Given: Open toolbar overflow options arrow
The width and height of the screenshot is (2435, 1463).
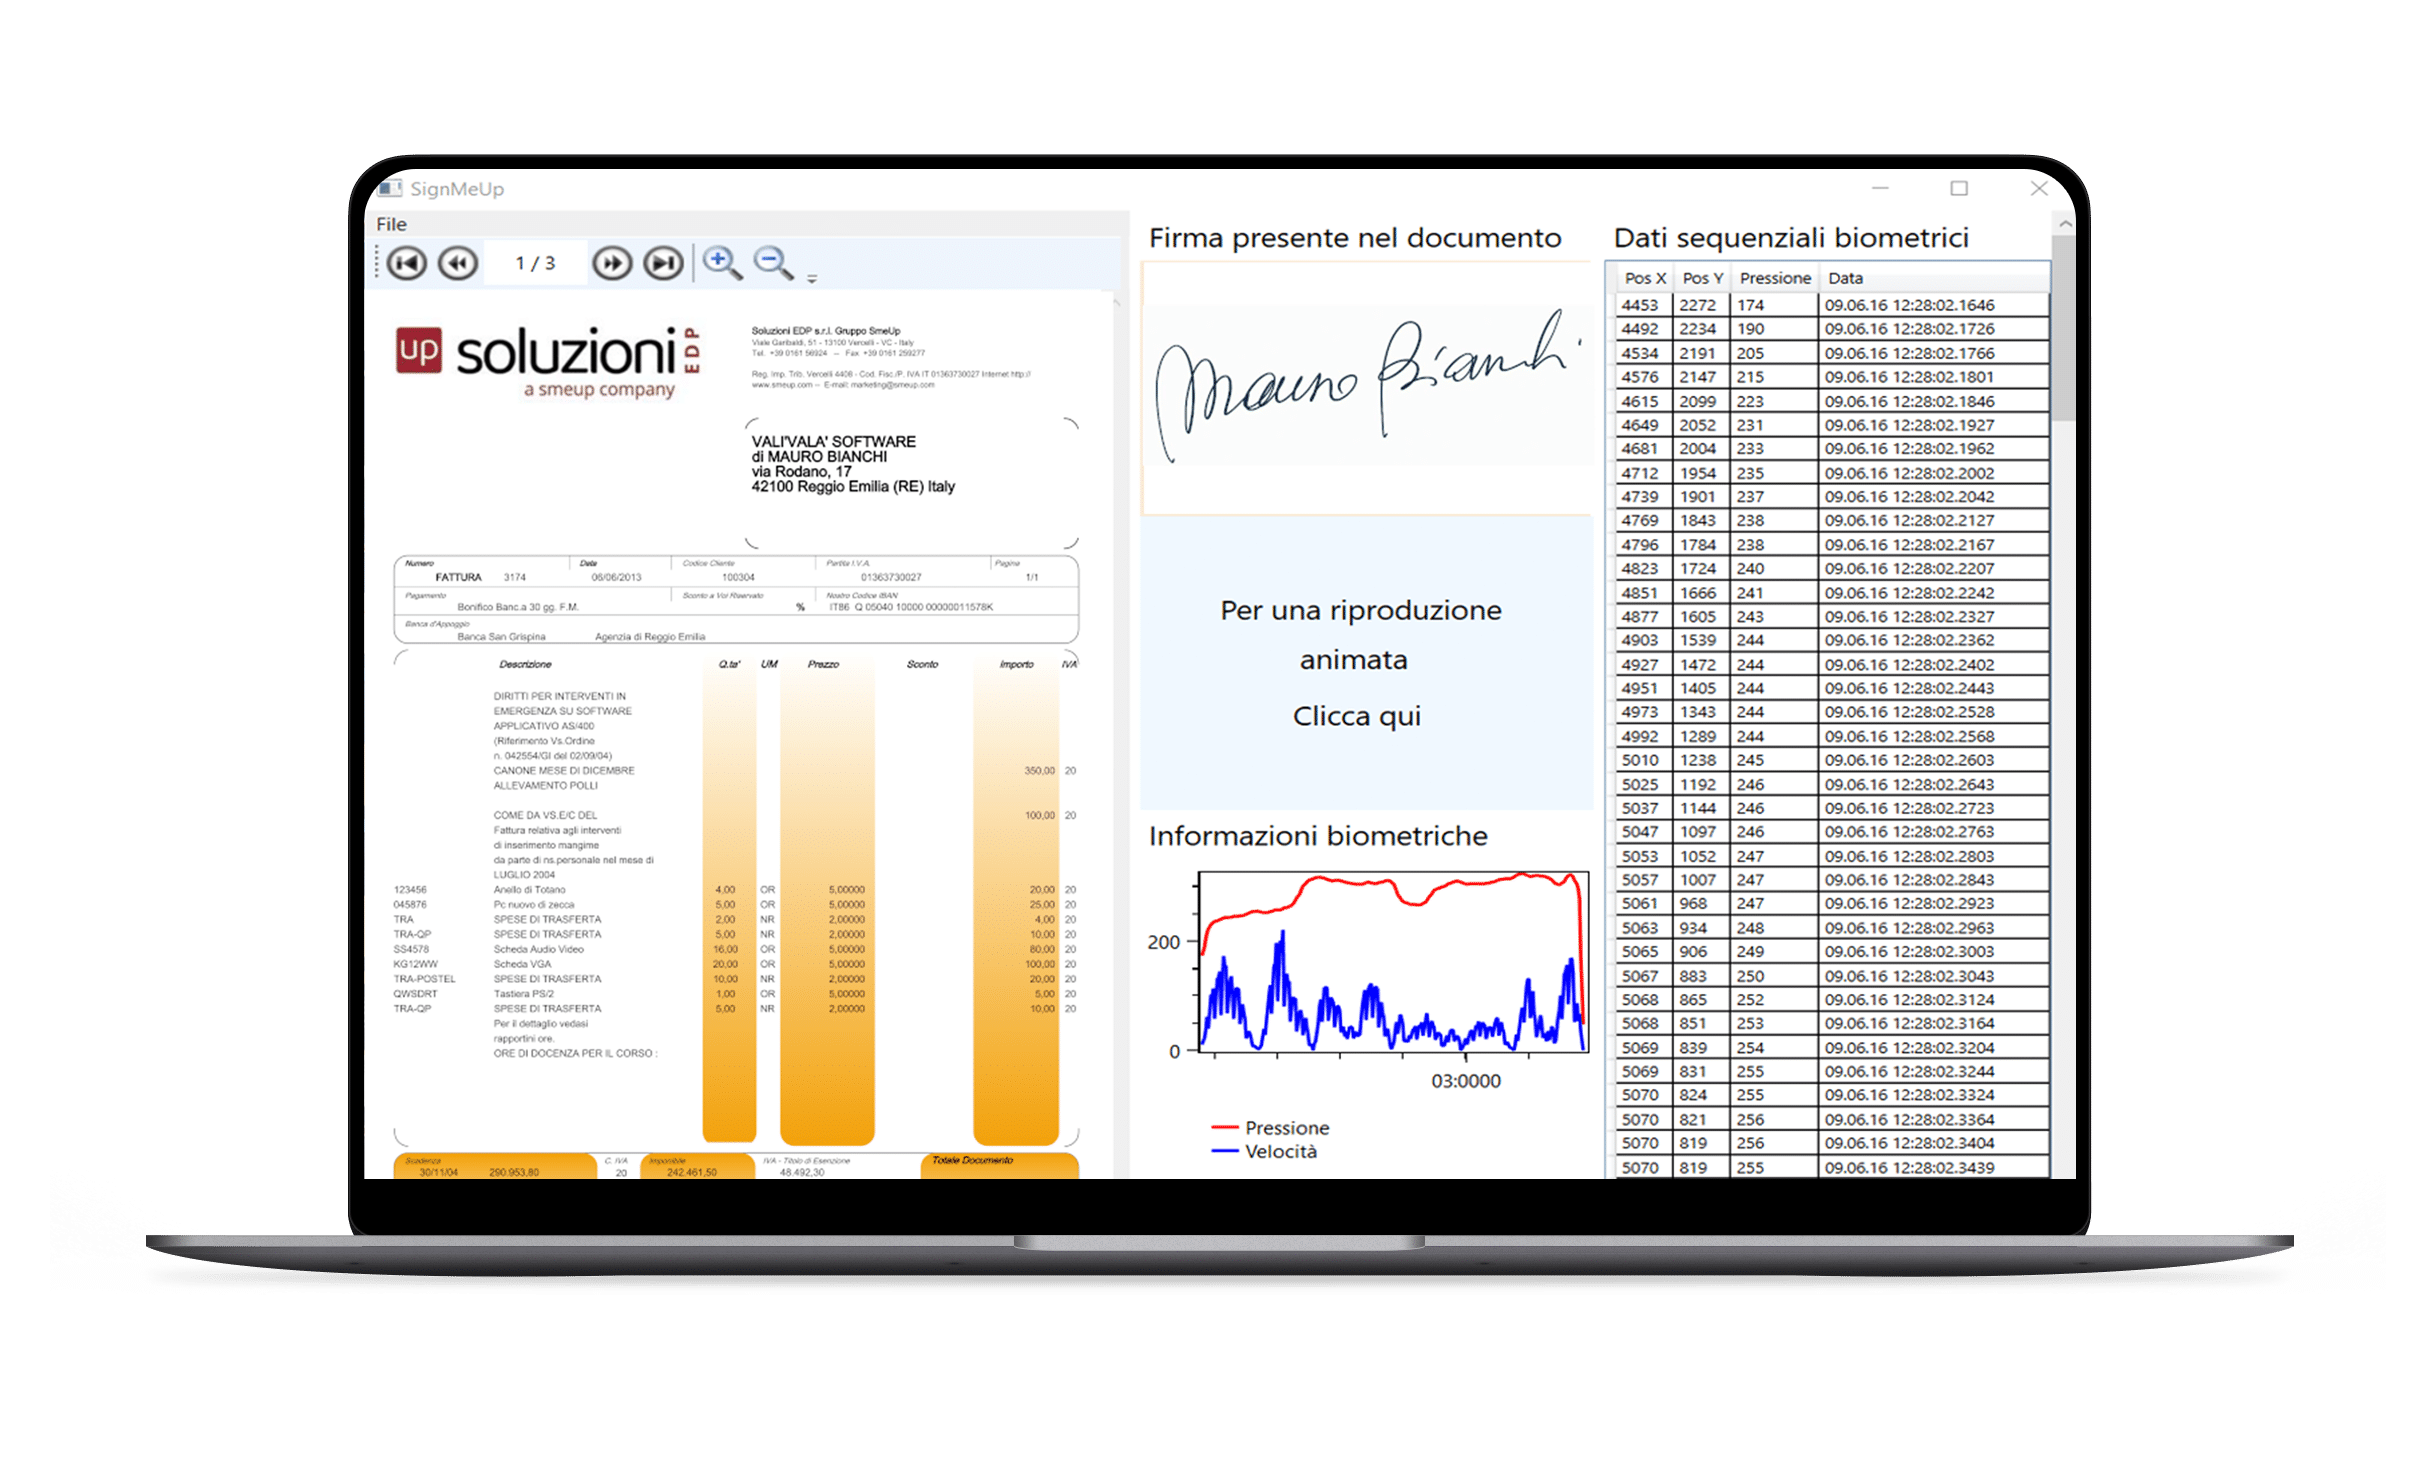Looking at the screenshot, I should coord(812,279).
